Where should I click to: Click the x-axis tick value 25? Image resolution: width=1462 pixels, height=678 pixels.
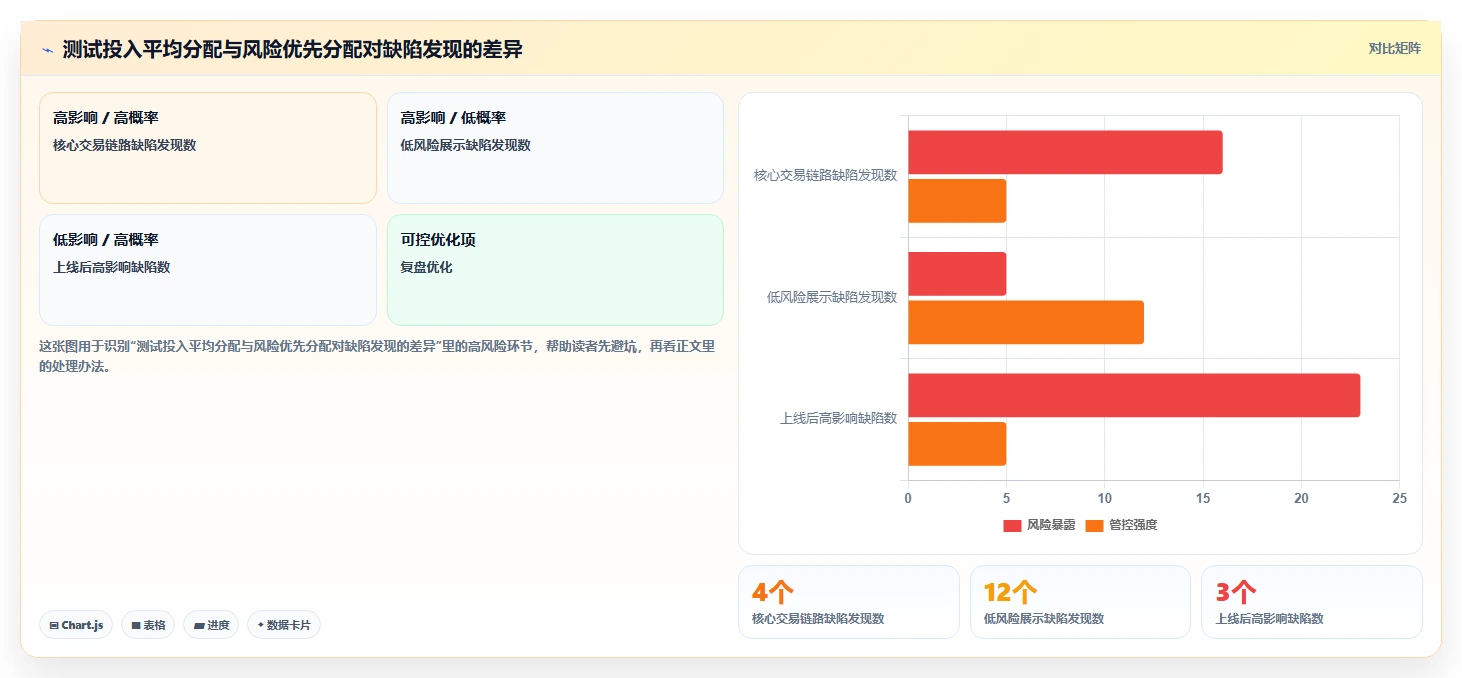coord(1399,498)
